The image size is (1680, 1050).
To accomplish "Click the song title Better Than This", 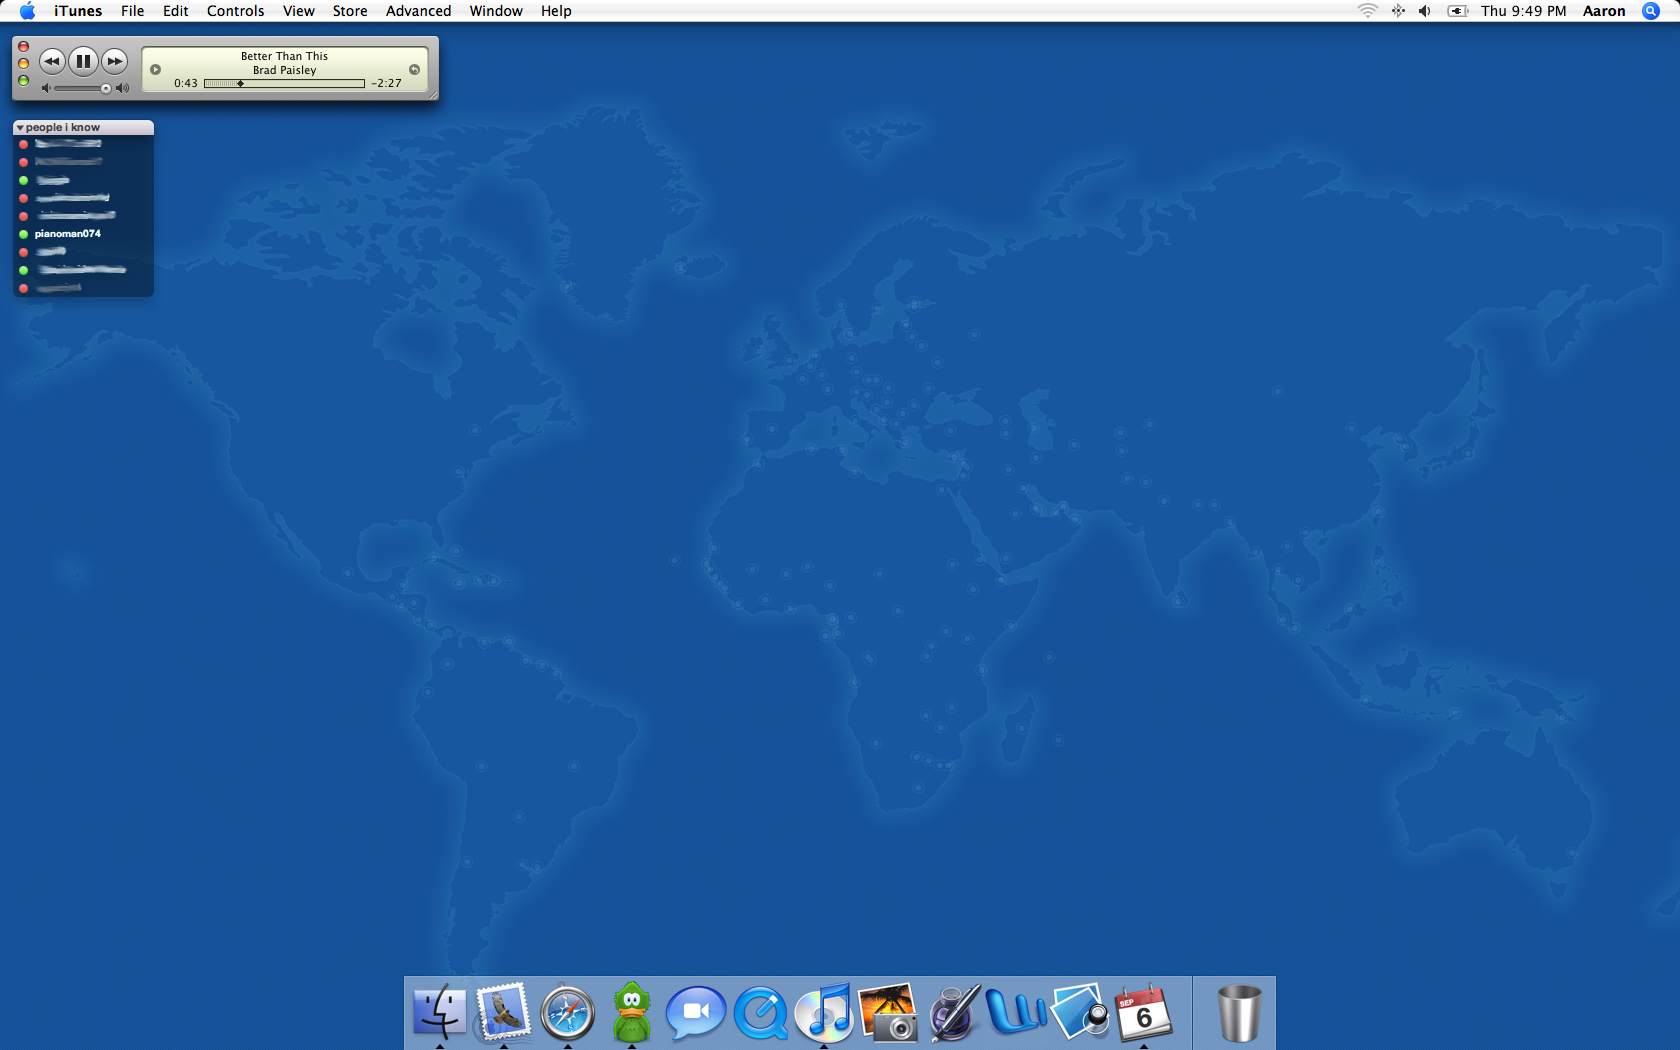I will tap(284, 56).
